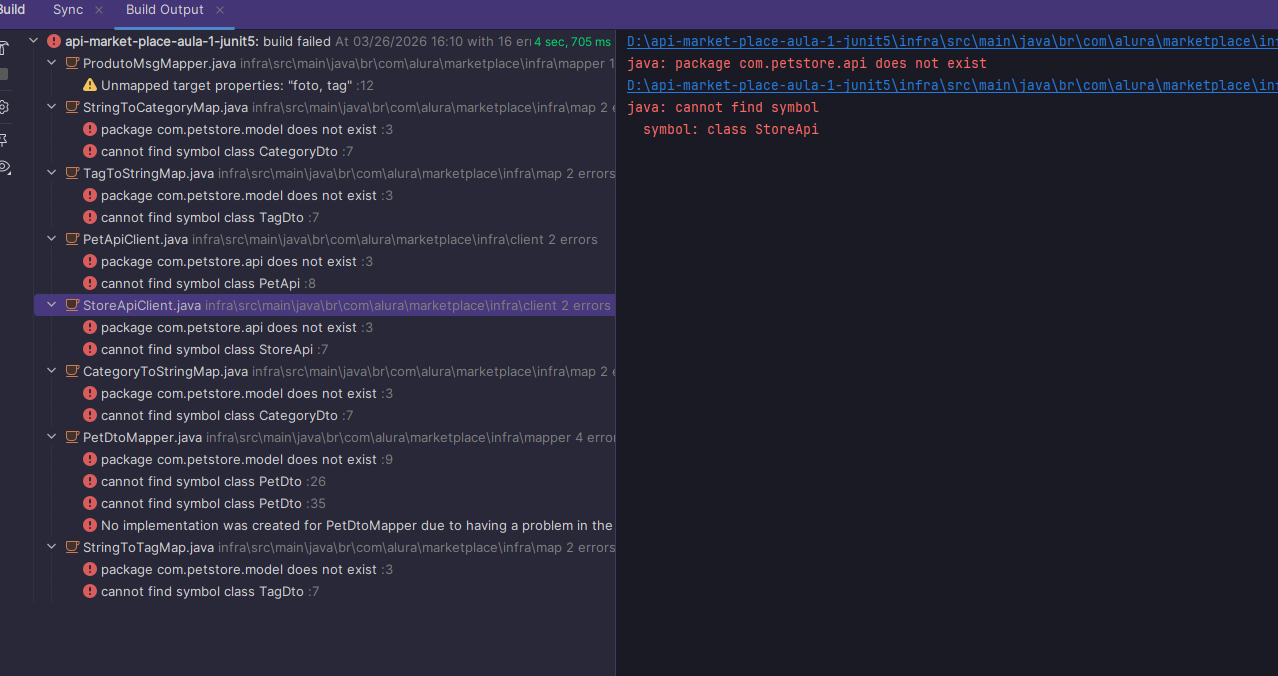The height and width of the screenshot is (676, 1278).
Task: Collapse the api-market-place-aula-1-junit5 root node
Action: pos(34,41)
